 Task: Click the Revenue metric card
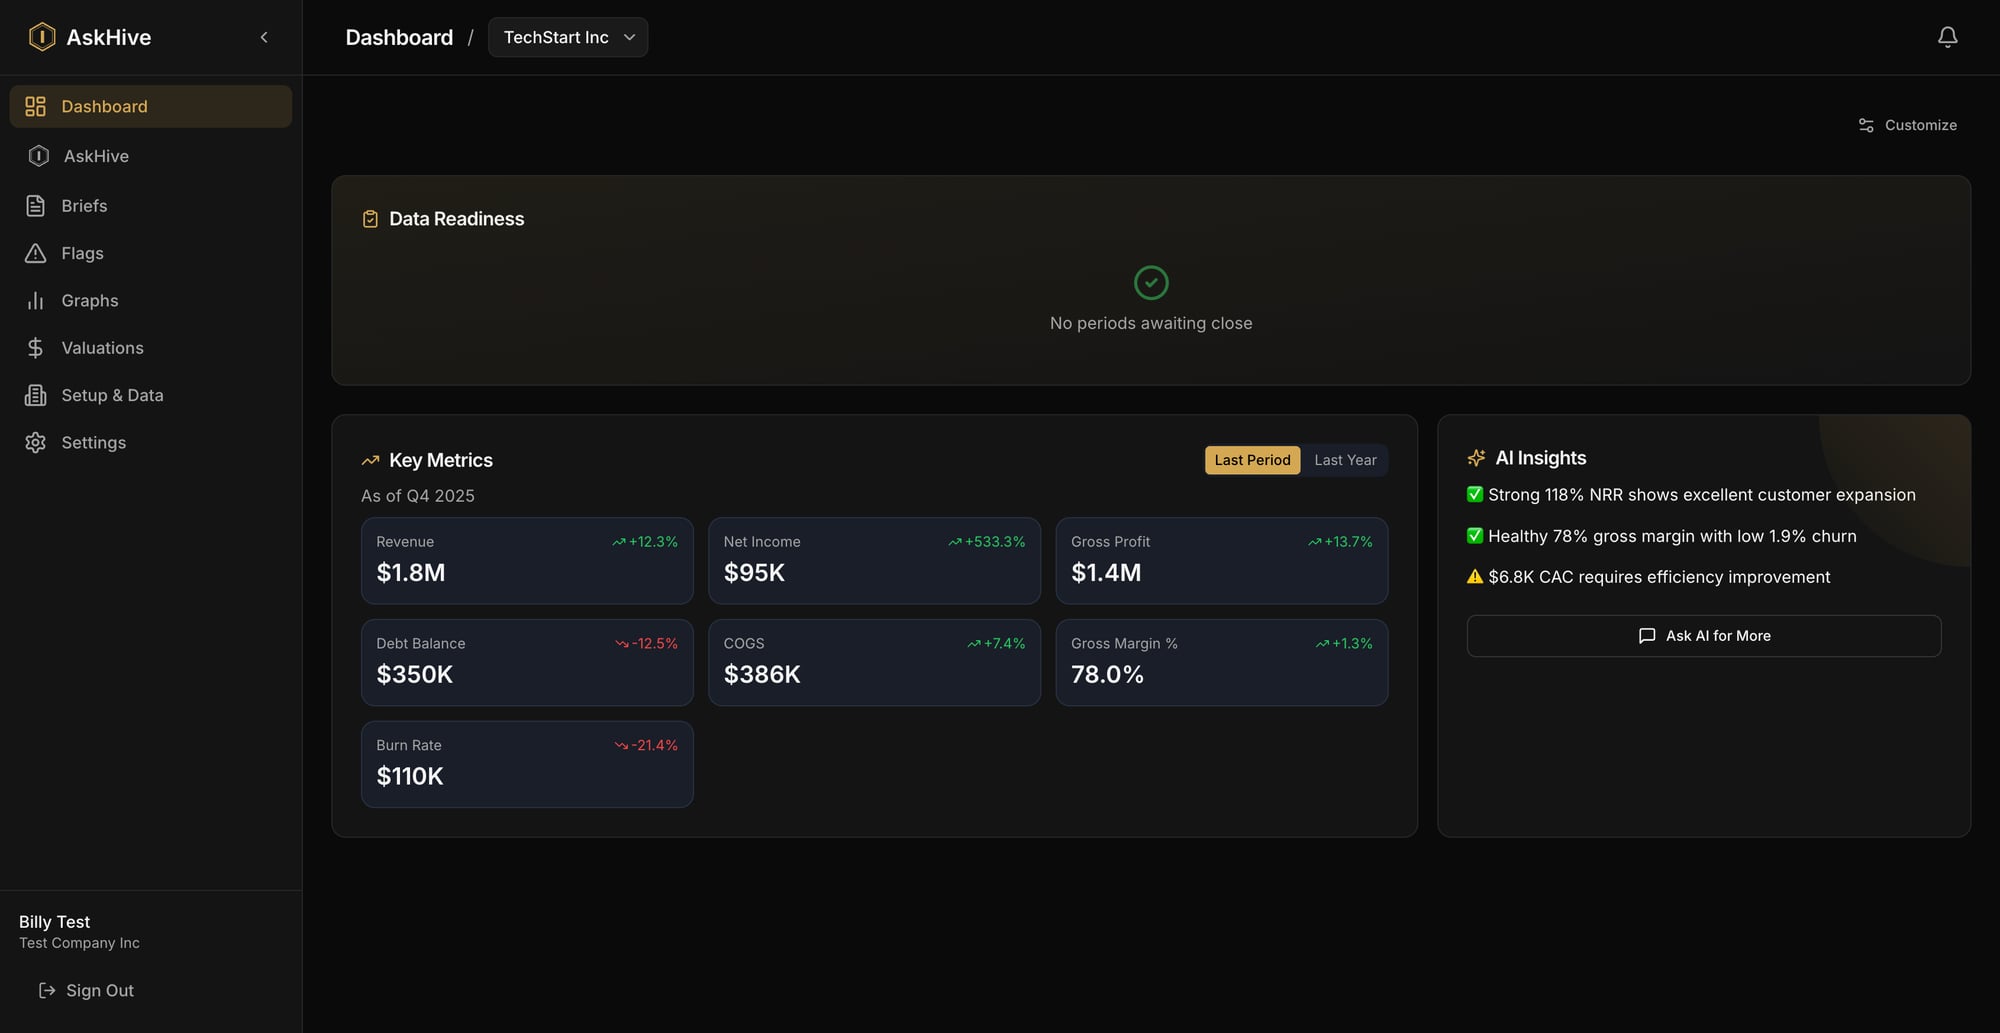(x=527, y=561)
